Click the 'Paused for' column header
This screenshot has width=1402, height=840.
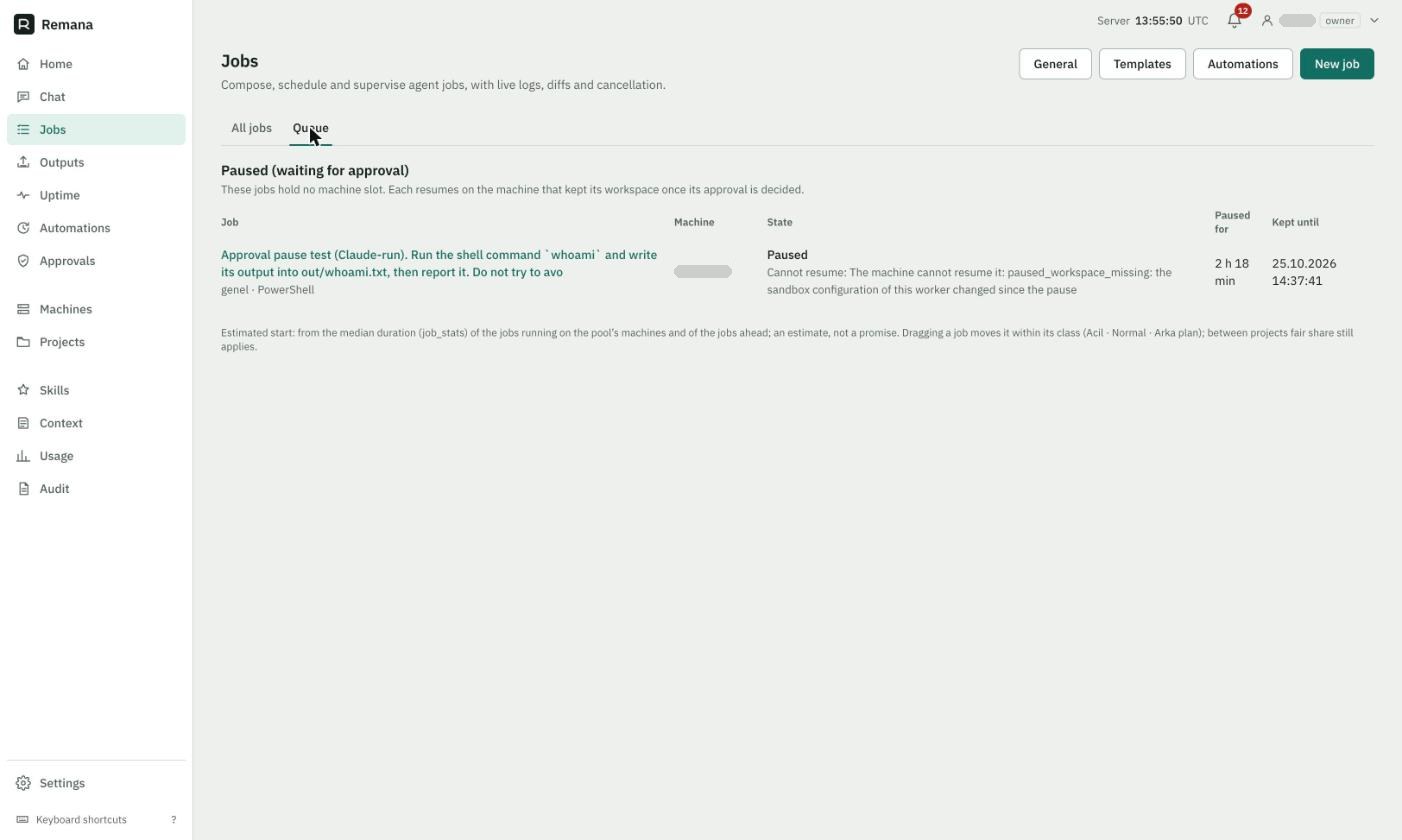pyautogui.click(x=1232, y=222)
